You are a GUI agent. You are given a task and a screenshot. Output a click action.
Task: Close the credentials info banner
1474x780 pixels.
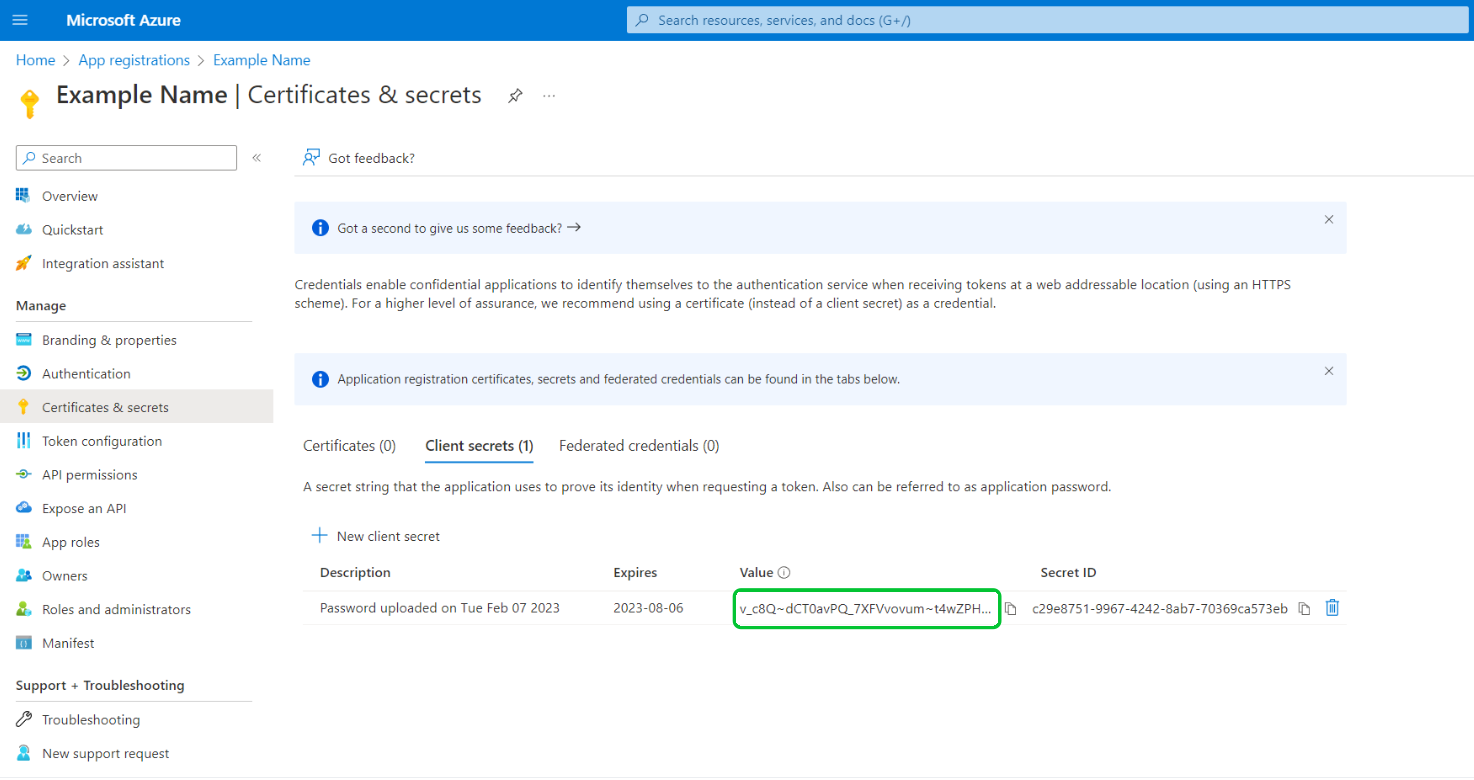[1328, 371]
